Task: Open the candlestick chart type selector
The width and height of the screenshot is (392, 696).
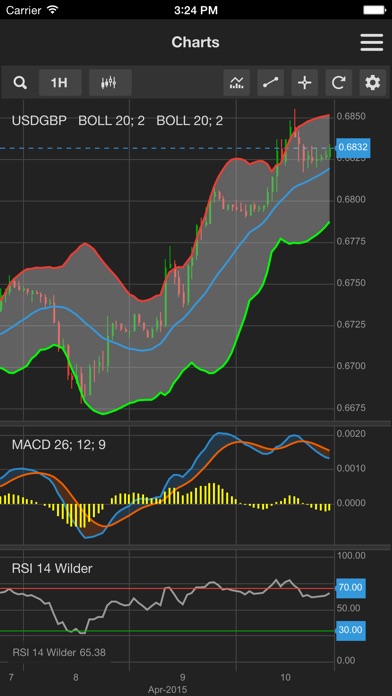Action: (x=110, y=83)
